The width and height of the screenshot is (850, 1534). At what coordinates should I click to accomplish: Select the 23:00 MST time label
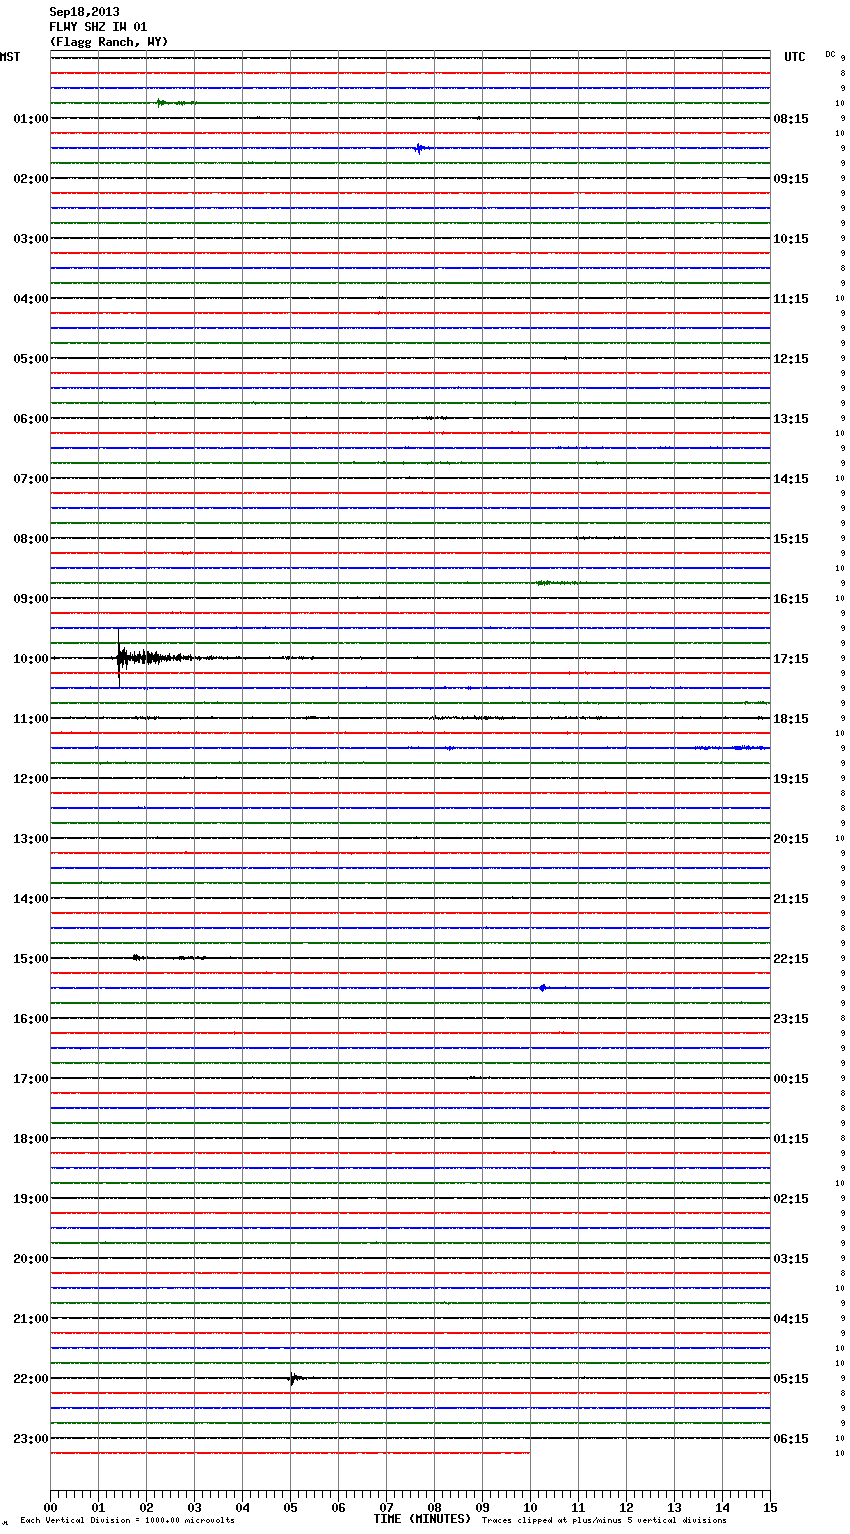[30, 1439]
